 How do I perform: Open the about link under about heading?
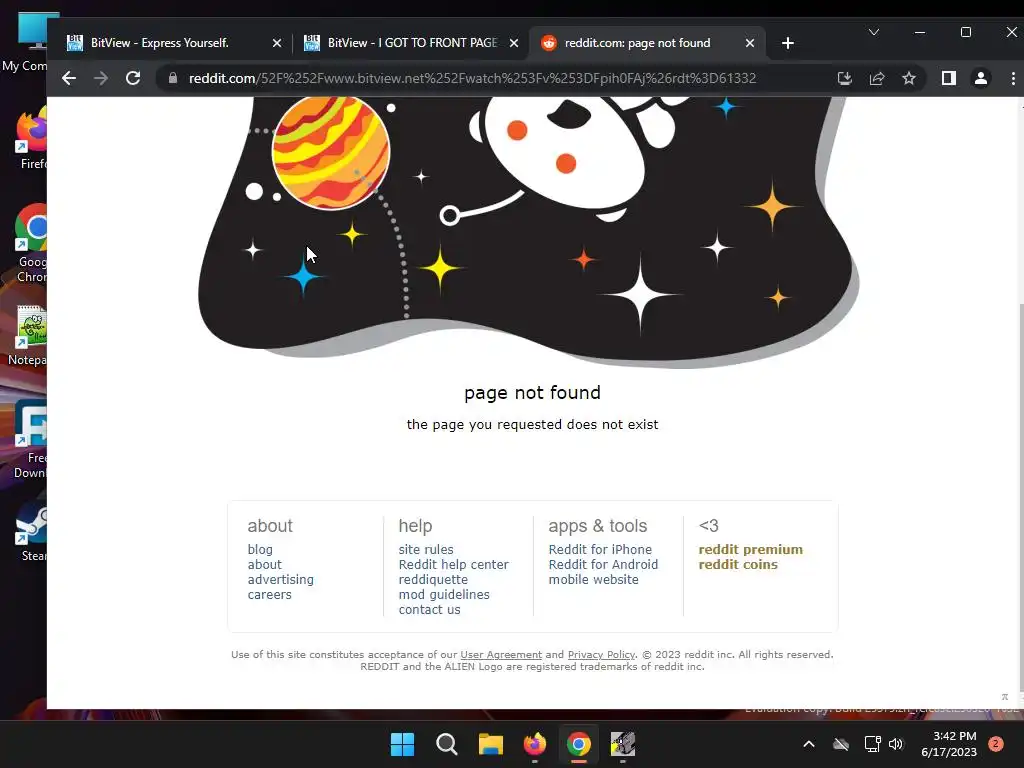[x=264, y=564]
